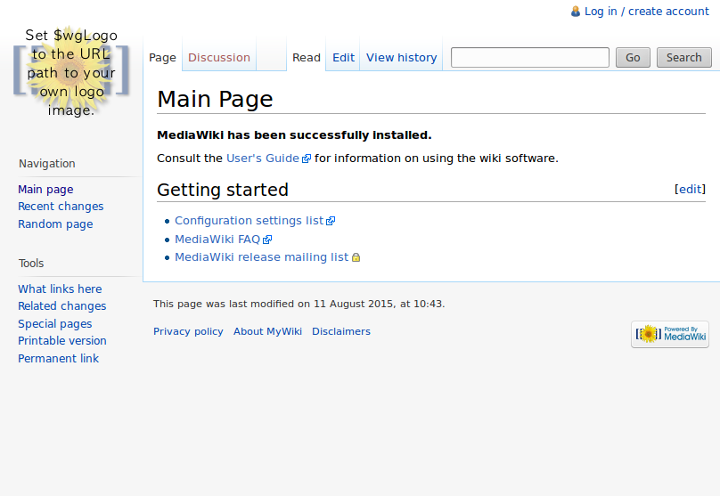The image size is (720, 496).
Task: Open Permanent link in Tools
Action: (58, 358)
